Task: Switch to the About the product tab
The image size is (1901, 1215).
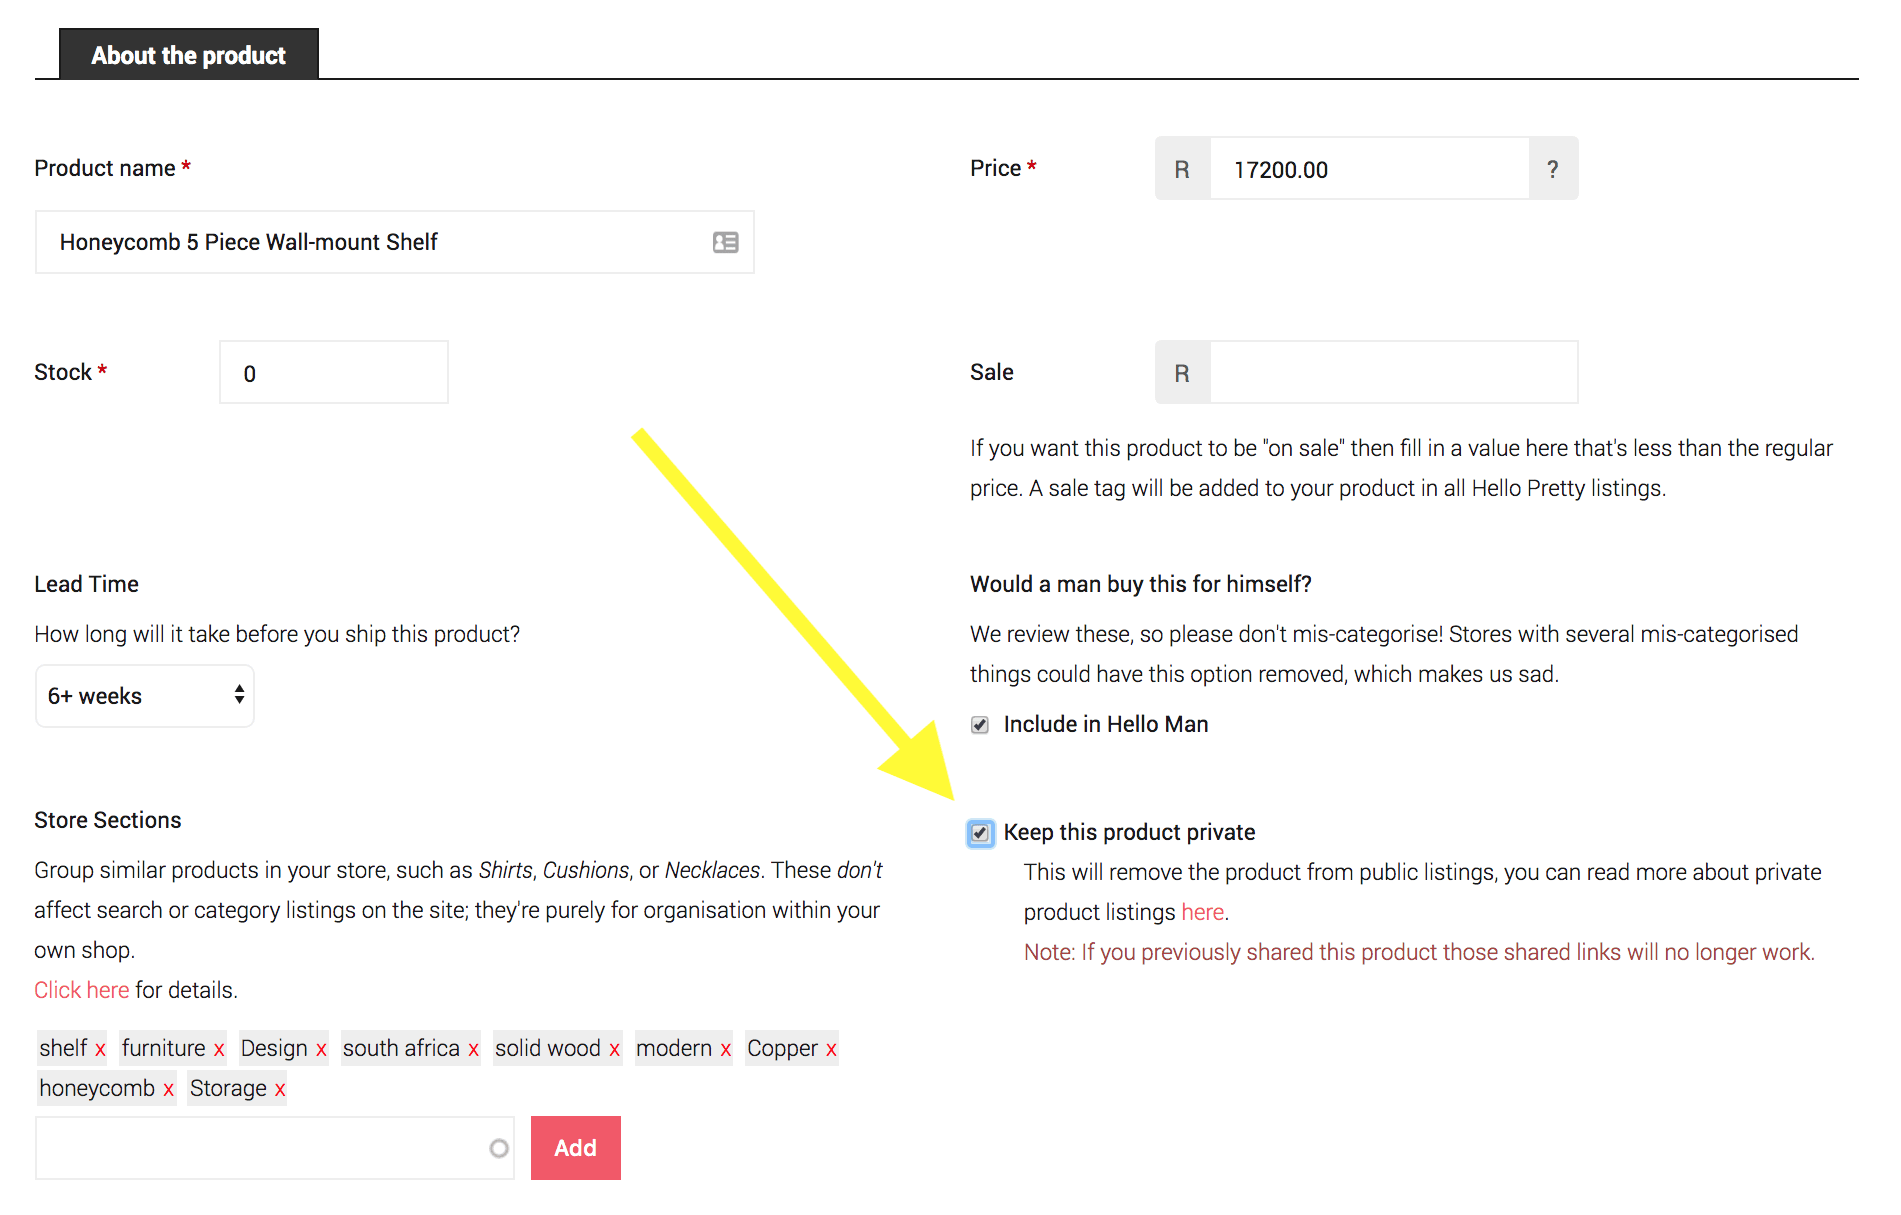Action: (x=188, y=54)
